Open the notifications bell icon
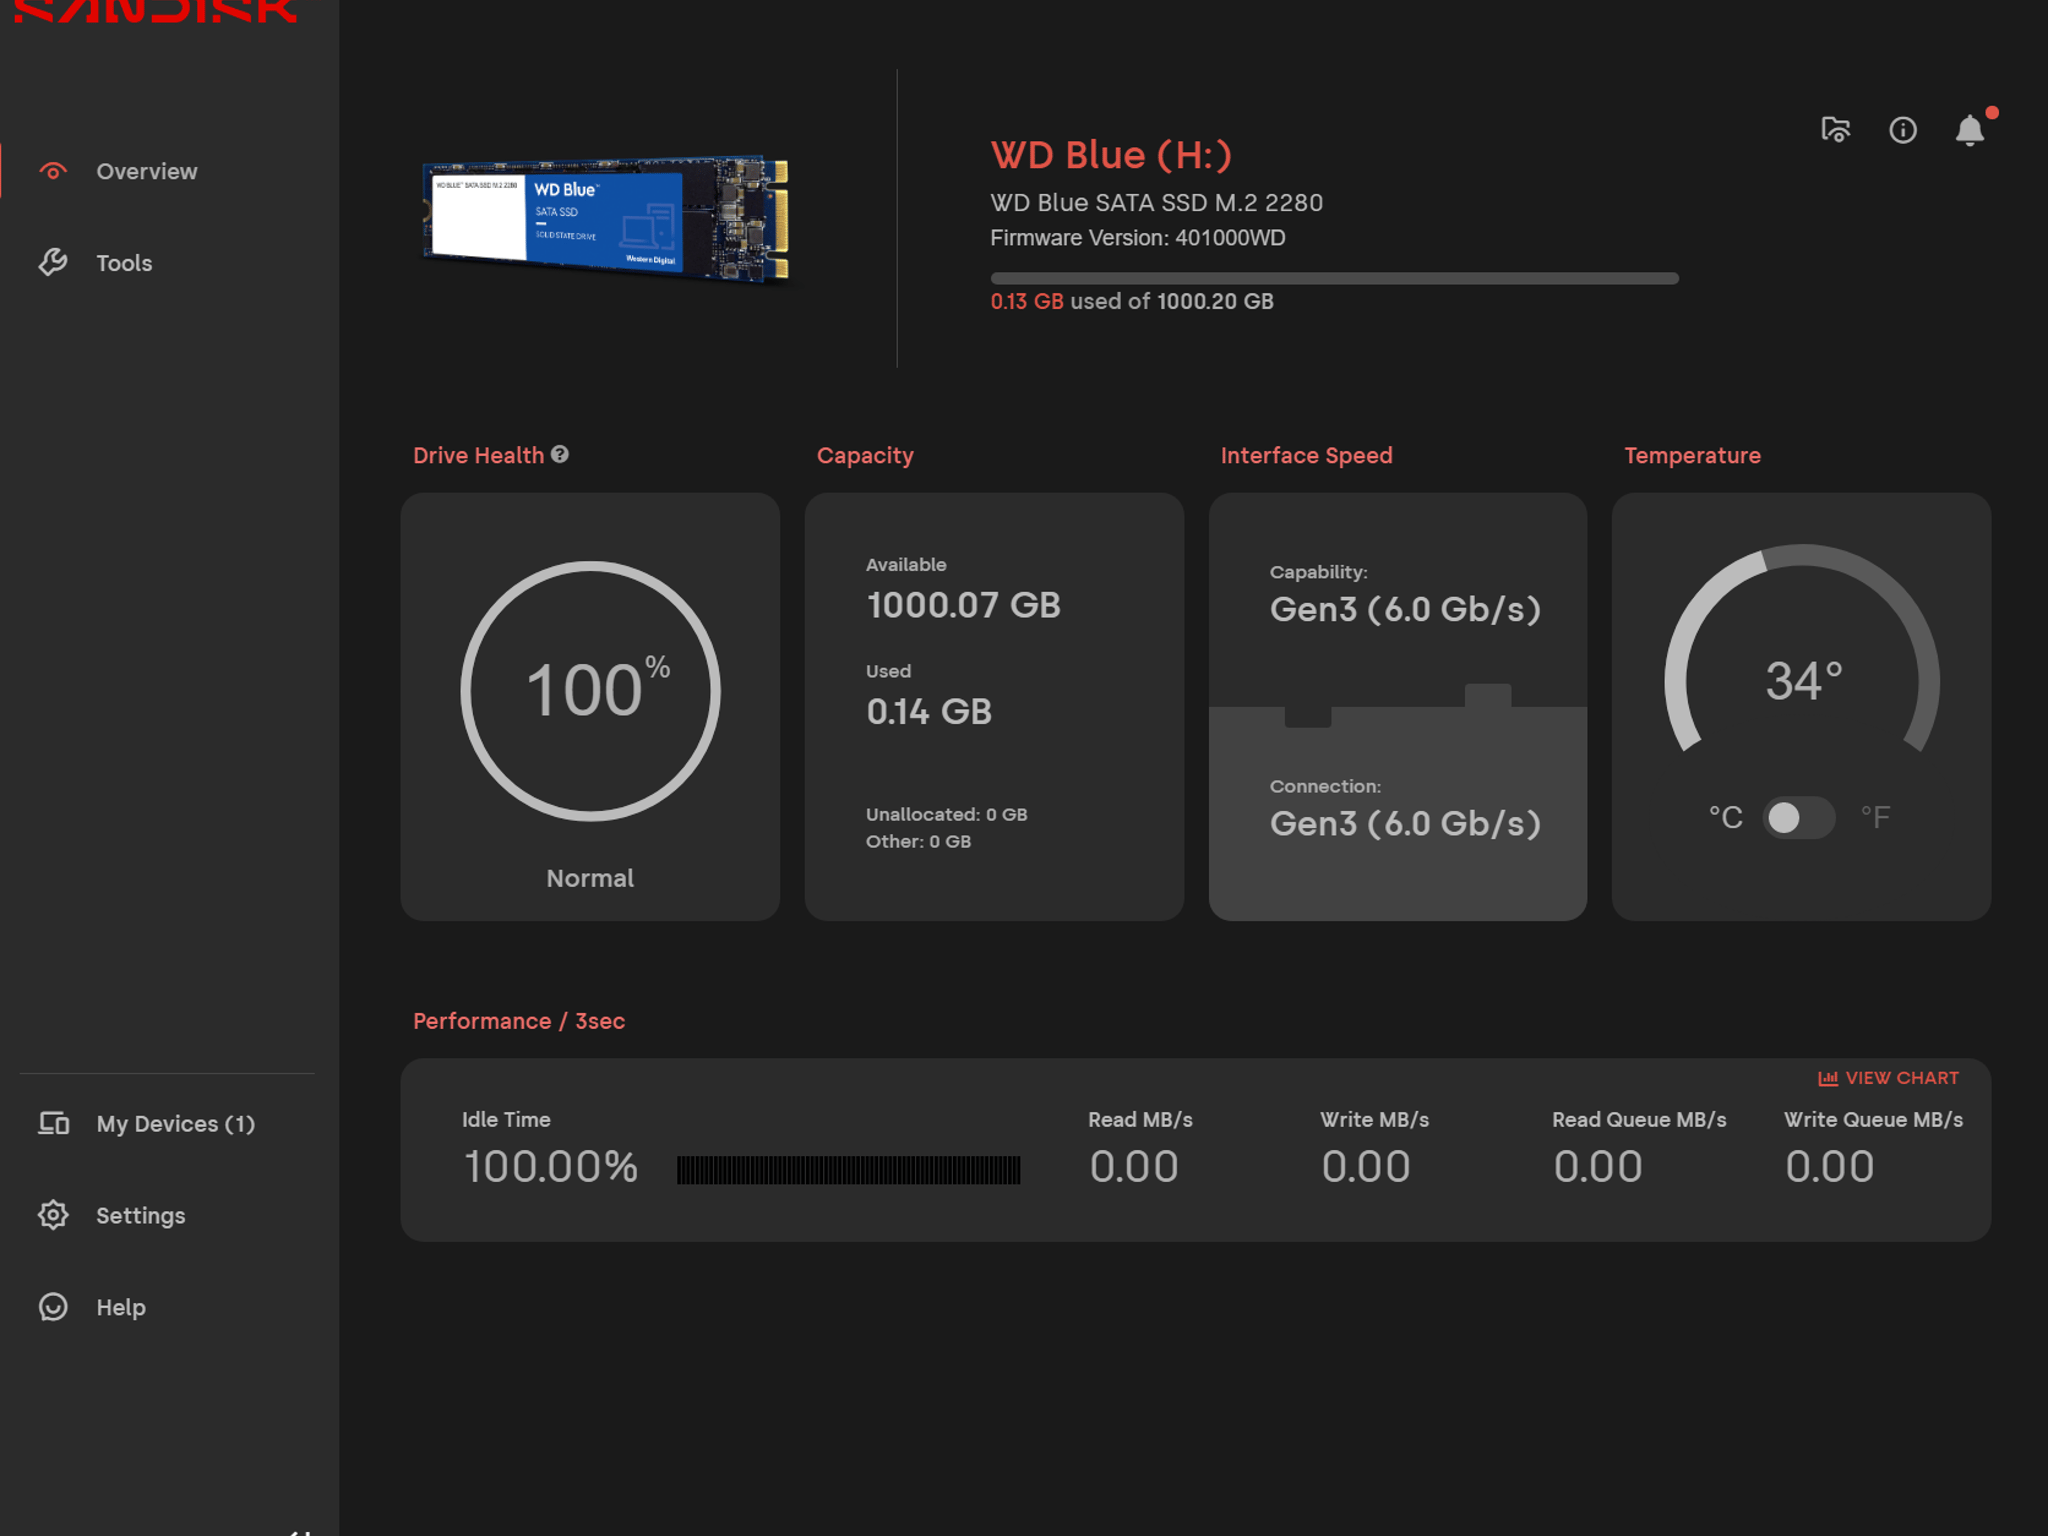 pyautogui.click(x=1970, y=130)
